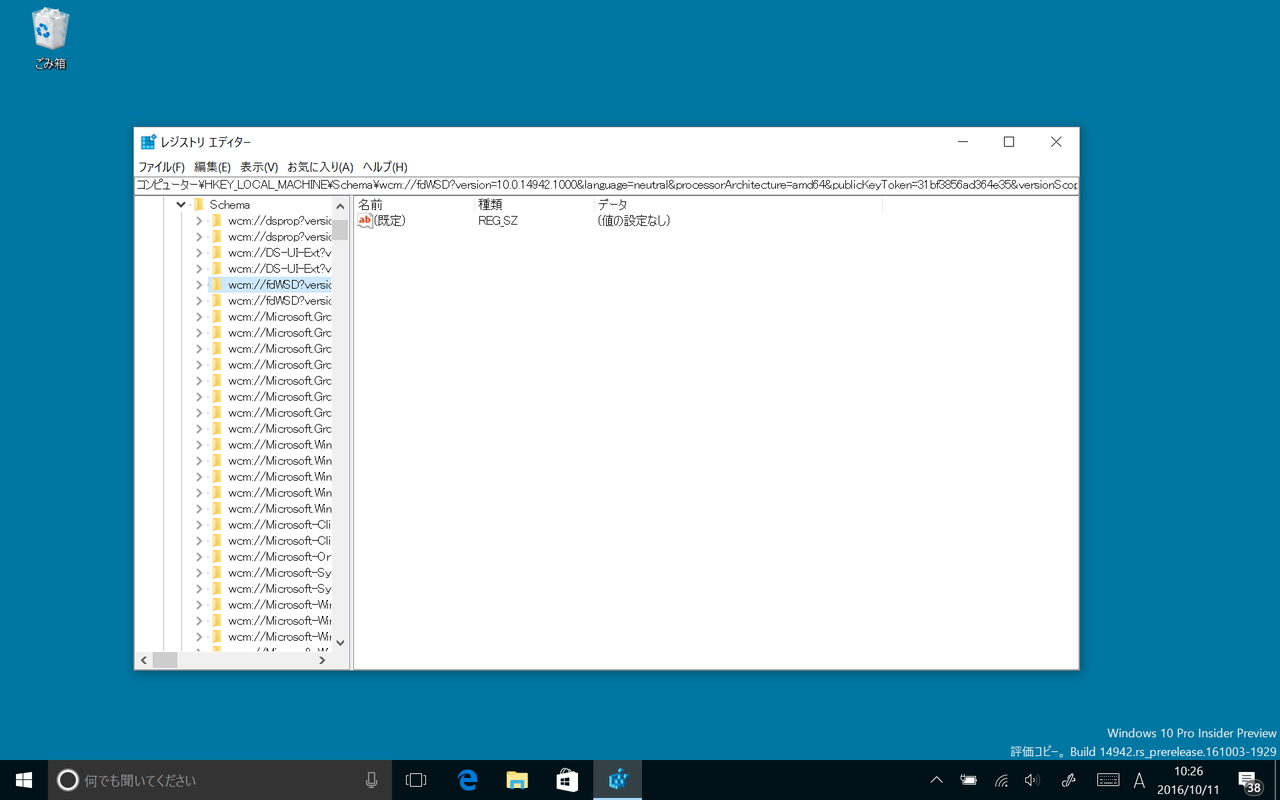Collapse the Schema key in the tree

point(181,205)
